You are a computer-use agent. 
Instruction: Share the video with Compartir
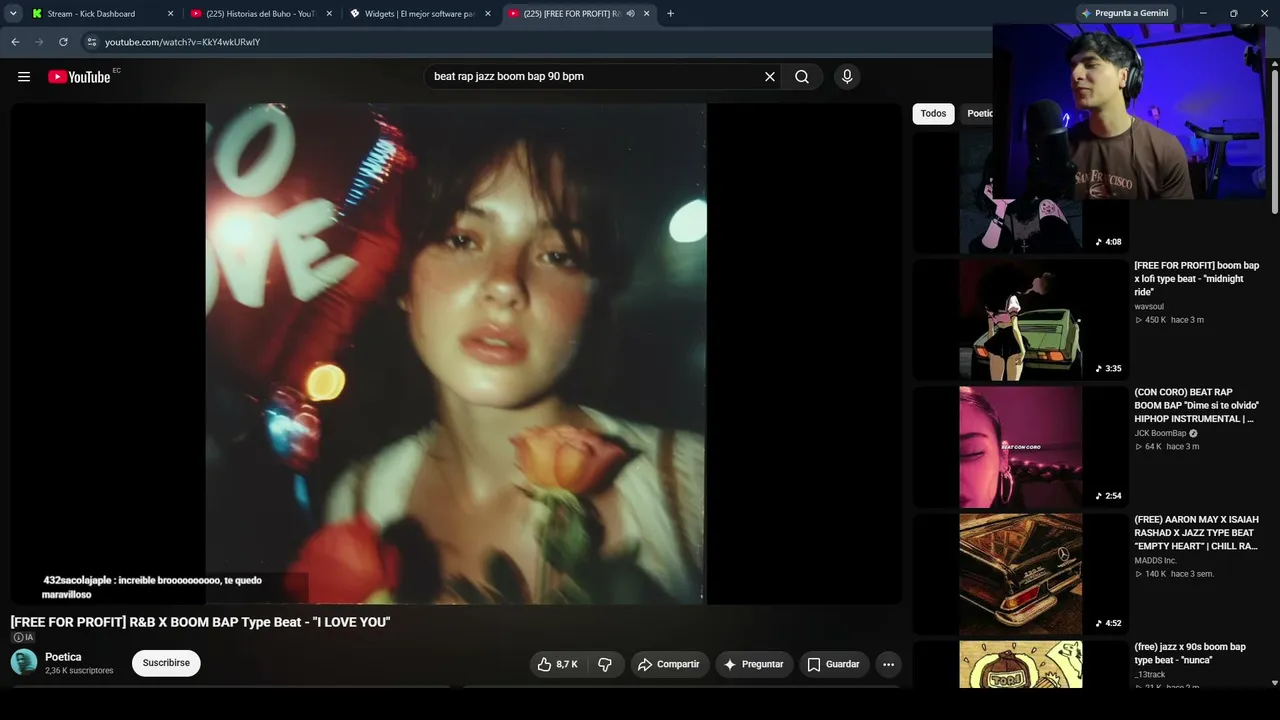tap(669, 664)
